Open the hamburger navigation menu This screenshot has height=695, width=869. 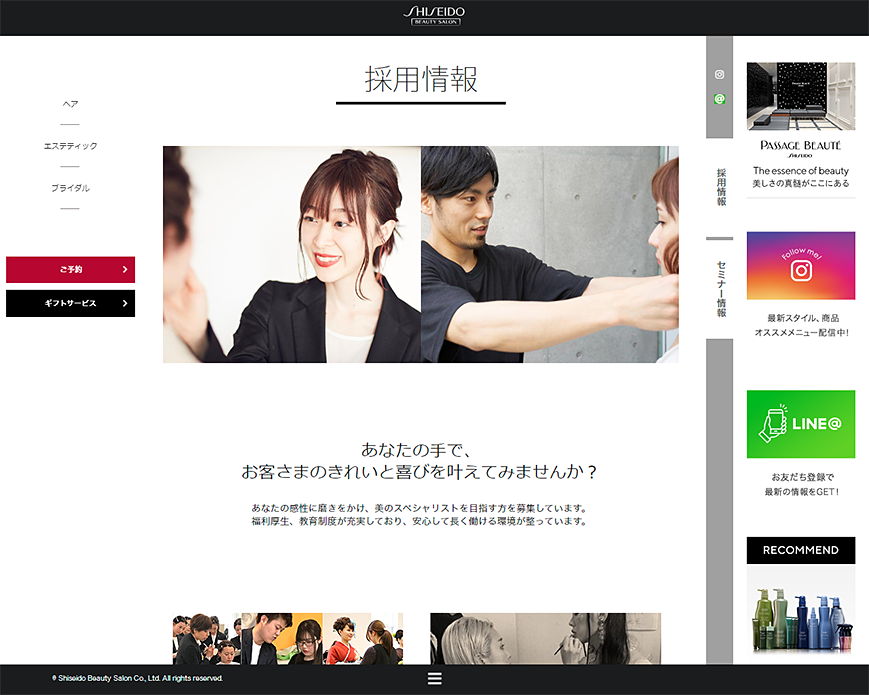tap(434, 678)
